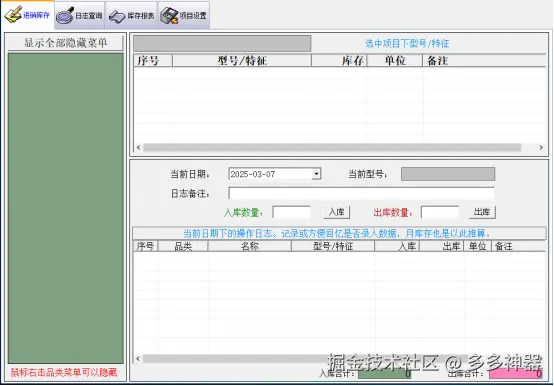Click the 序号 header in the upper table
This screenshot has width=554, height=386.
coord(153,61)
